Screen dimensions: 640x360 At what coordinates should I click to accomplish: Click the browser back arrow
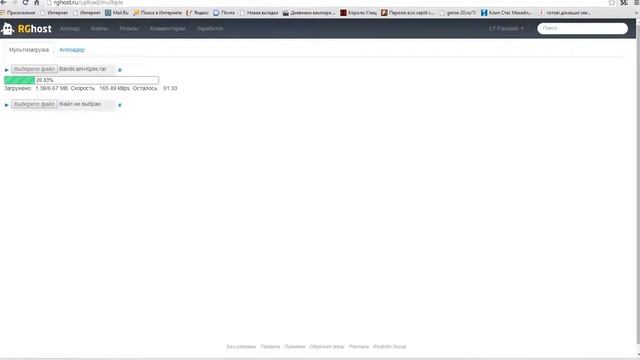click(3, 2)
